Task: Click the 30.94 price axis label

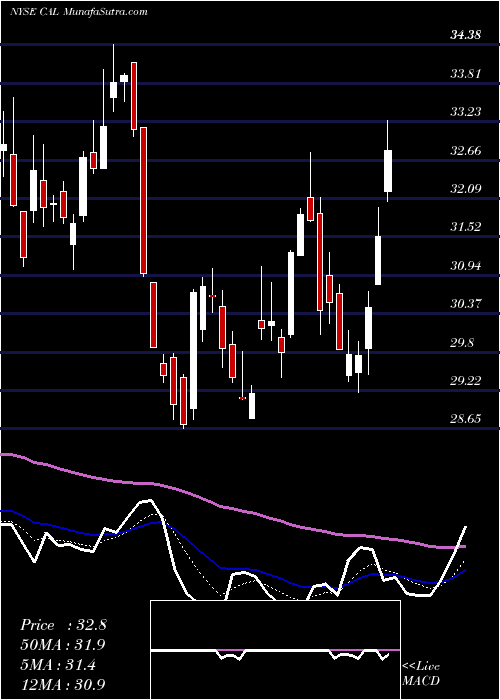Action: [466, 266]
